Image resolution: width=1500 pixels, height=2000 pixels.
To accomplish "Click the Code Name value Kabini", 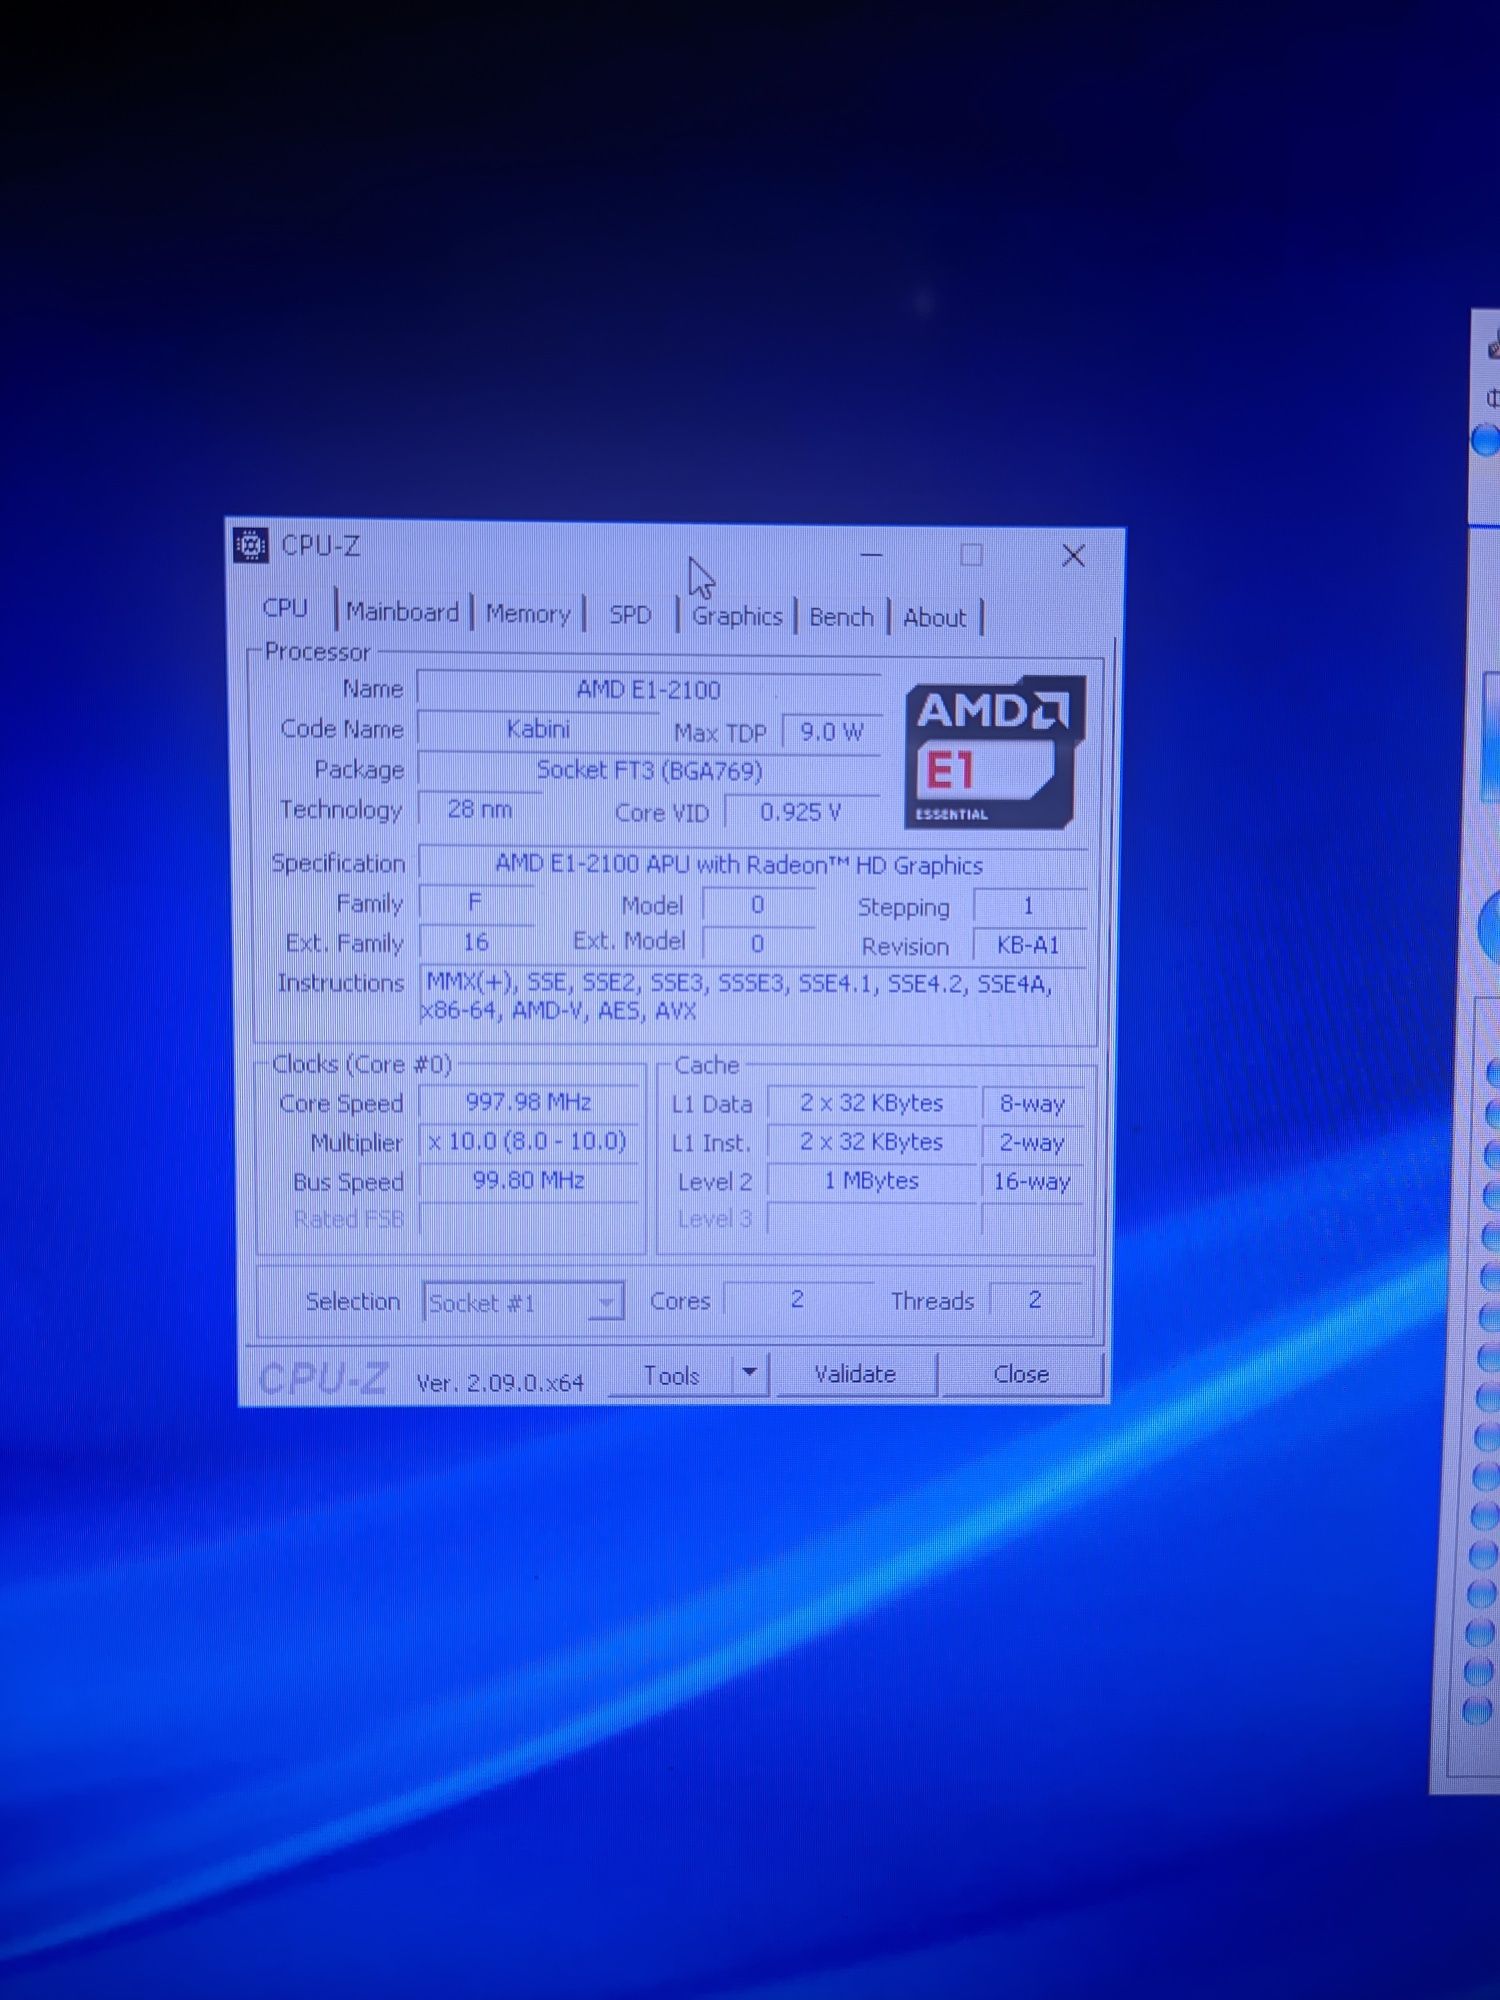I will [538, 729].
